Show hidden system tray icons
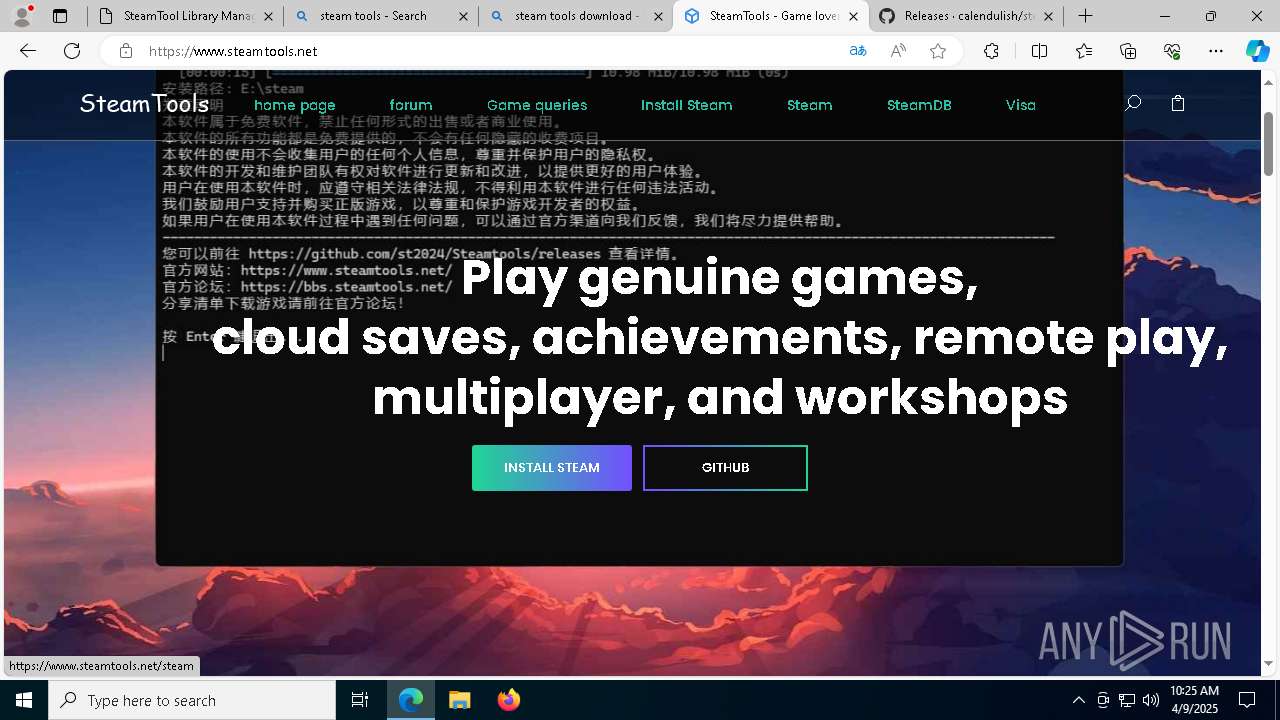The image size is (1280, 720). pyautogui.click(x=1078, y=700)
